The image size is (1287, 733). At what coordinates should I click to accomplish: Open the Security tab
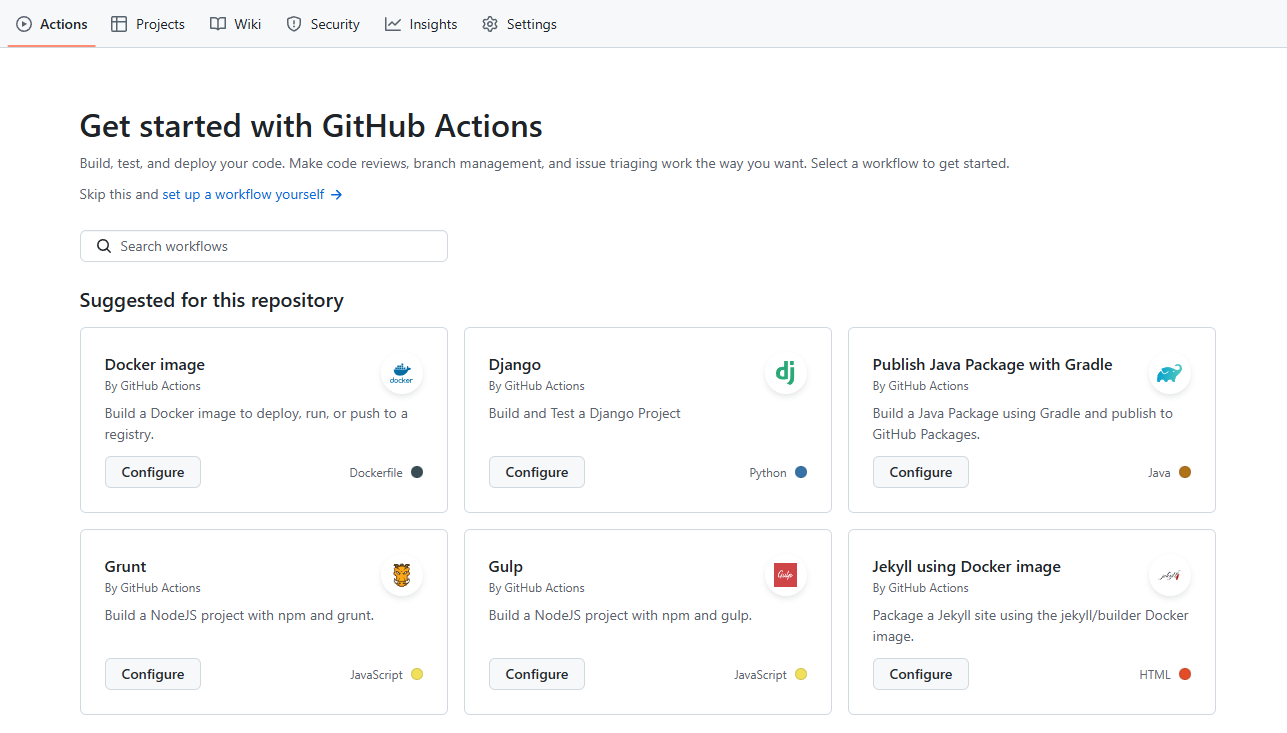pos(323,24)
